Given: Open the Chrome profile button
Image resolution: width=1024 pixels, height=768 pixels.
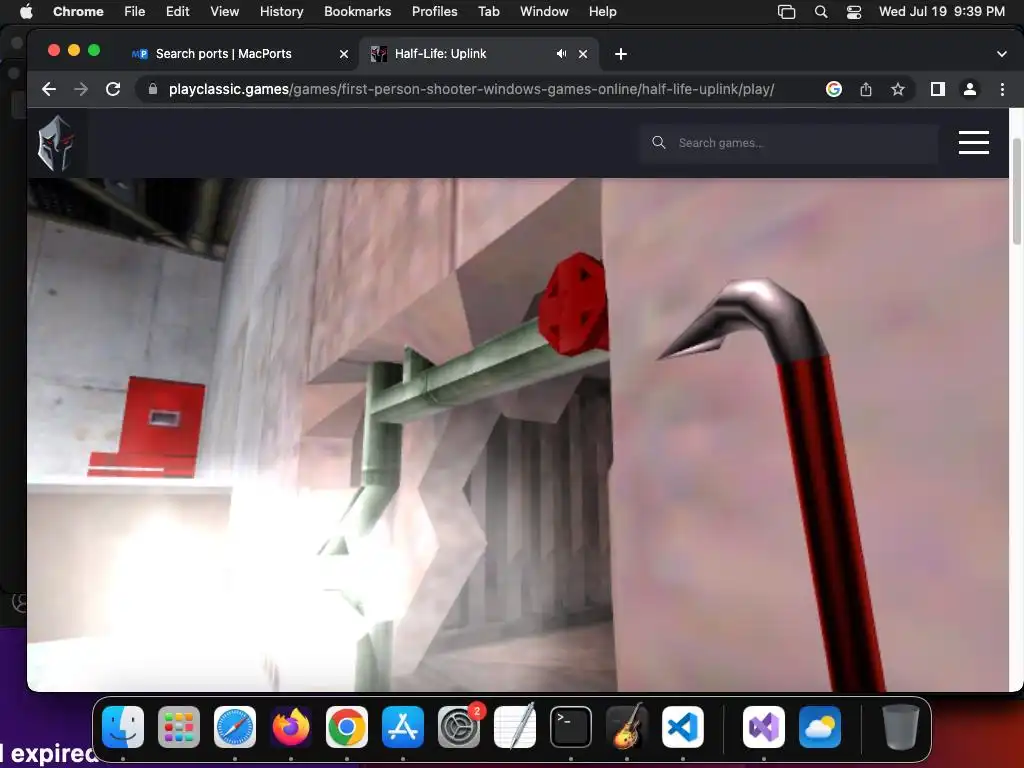Looking at the screenshot, I should 970,89.
